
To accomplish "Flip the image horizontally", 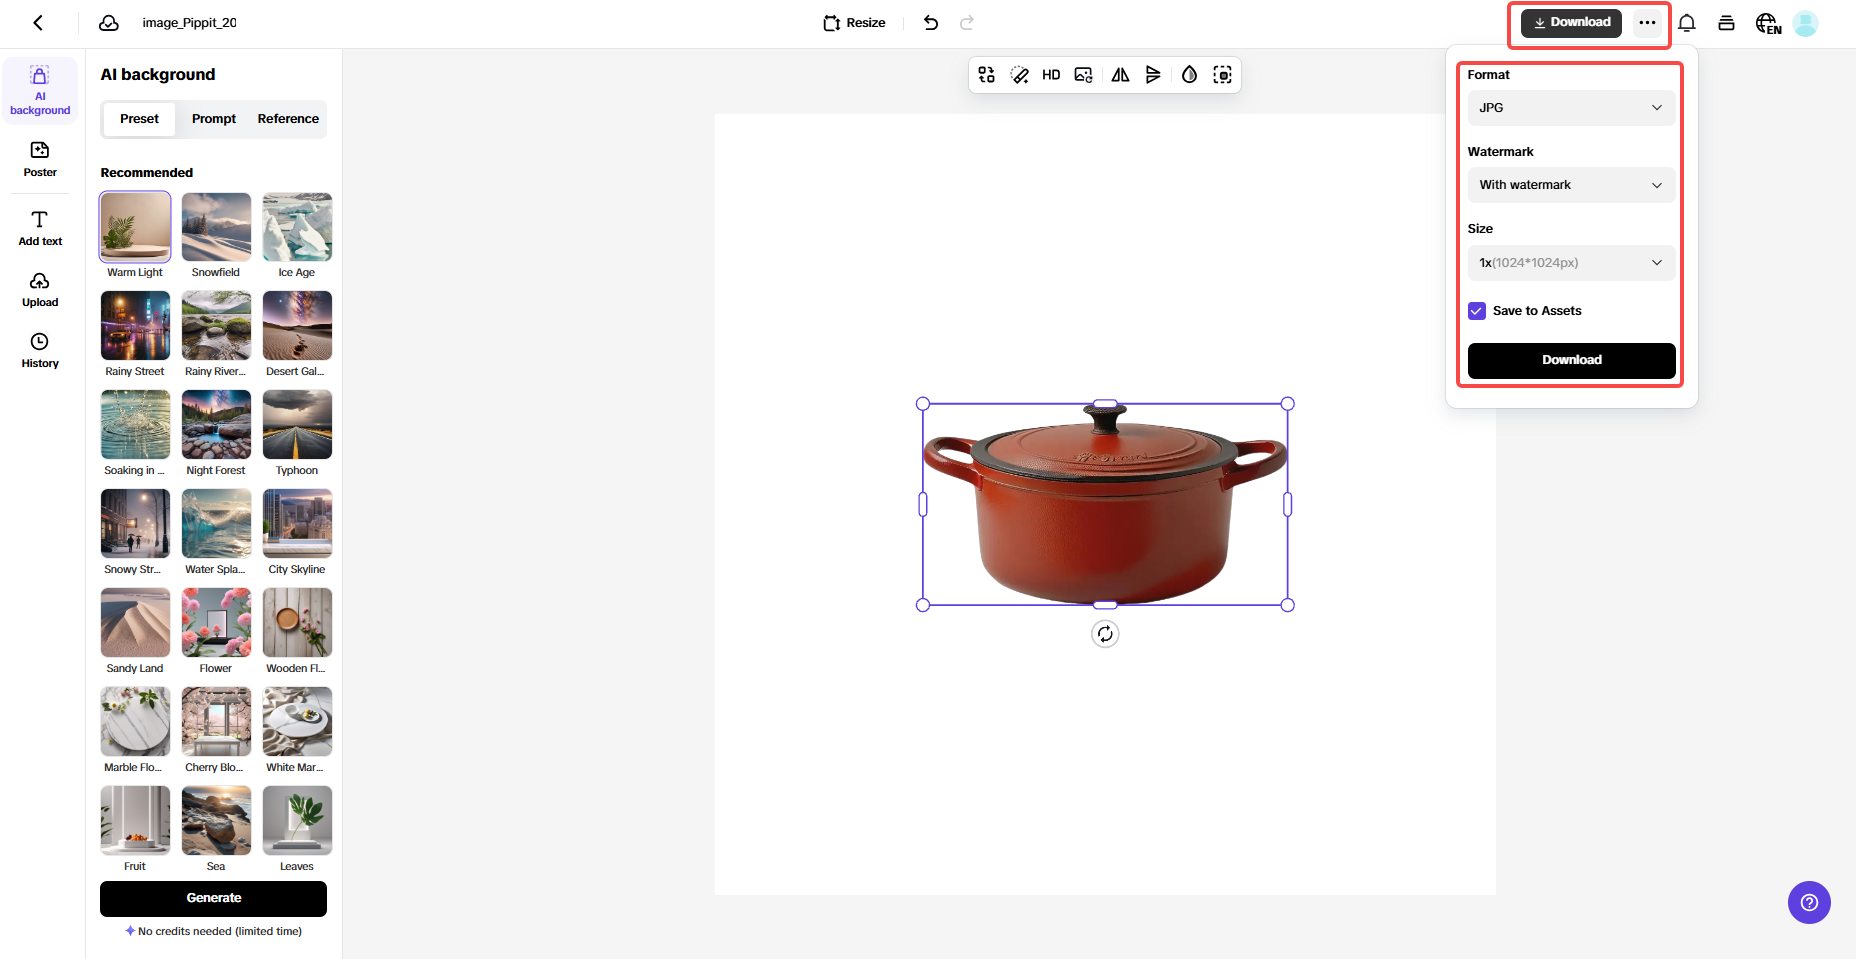I will point(1120,75).
